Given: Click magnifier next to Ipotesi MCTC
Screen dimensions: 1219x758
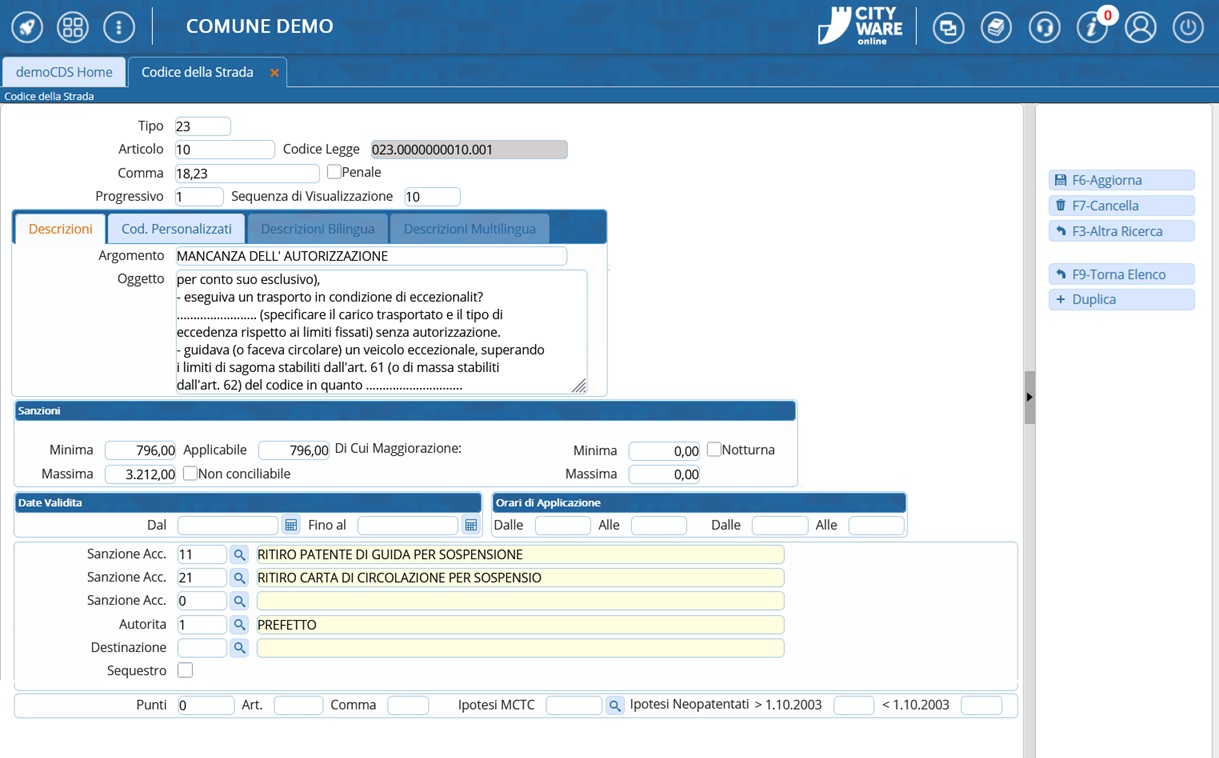Looking at the screenshot, I should click(615, 706).
